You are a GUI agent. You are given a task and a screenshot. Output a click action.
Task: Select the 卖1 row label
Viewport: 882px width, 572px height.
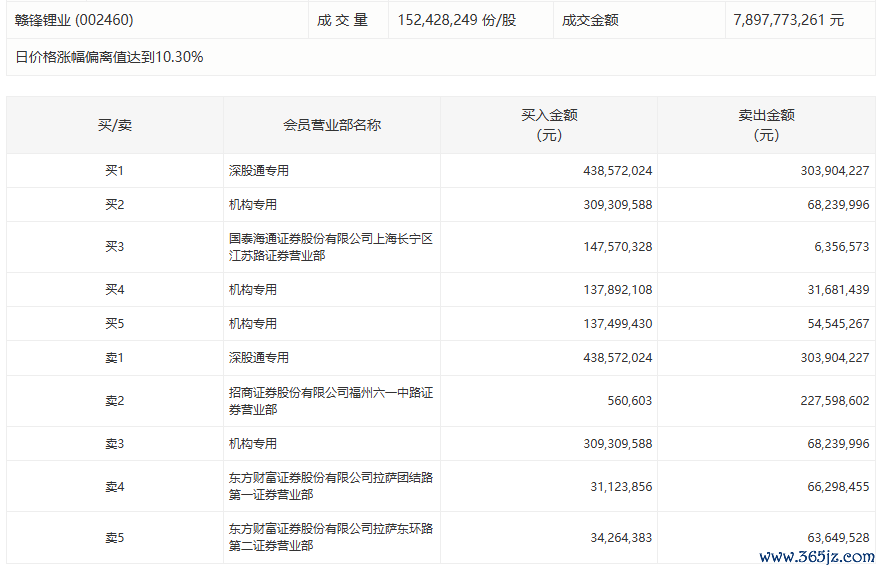tap(115, 358)
